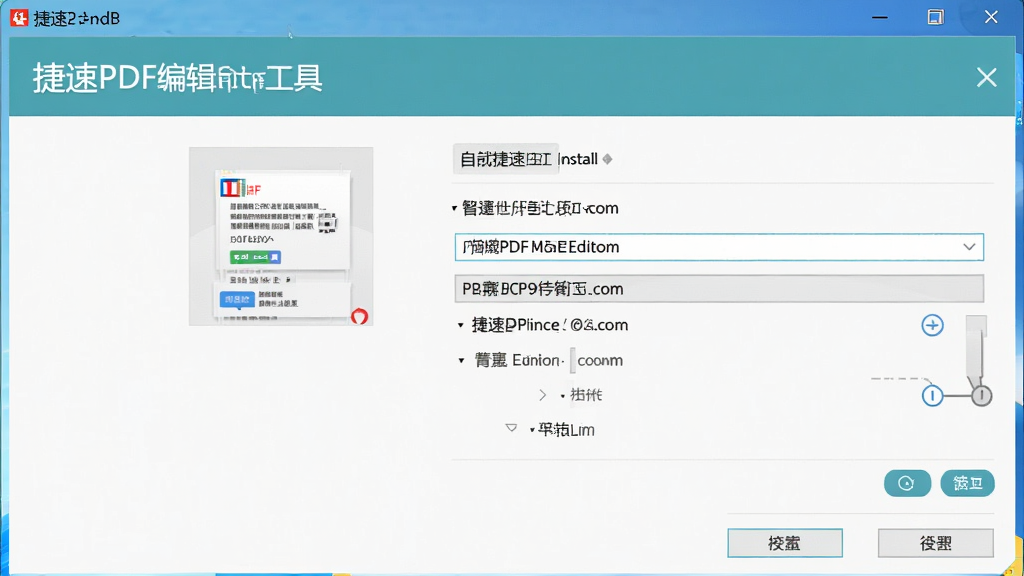Open the PDF document preview thumbnail

[x=281, y=236]
